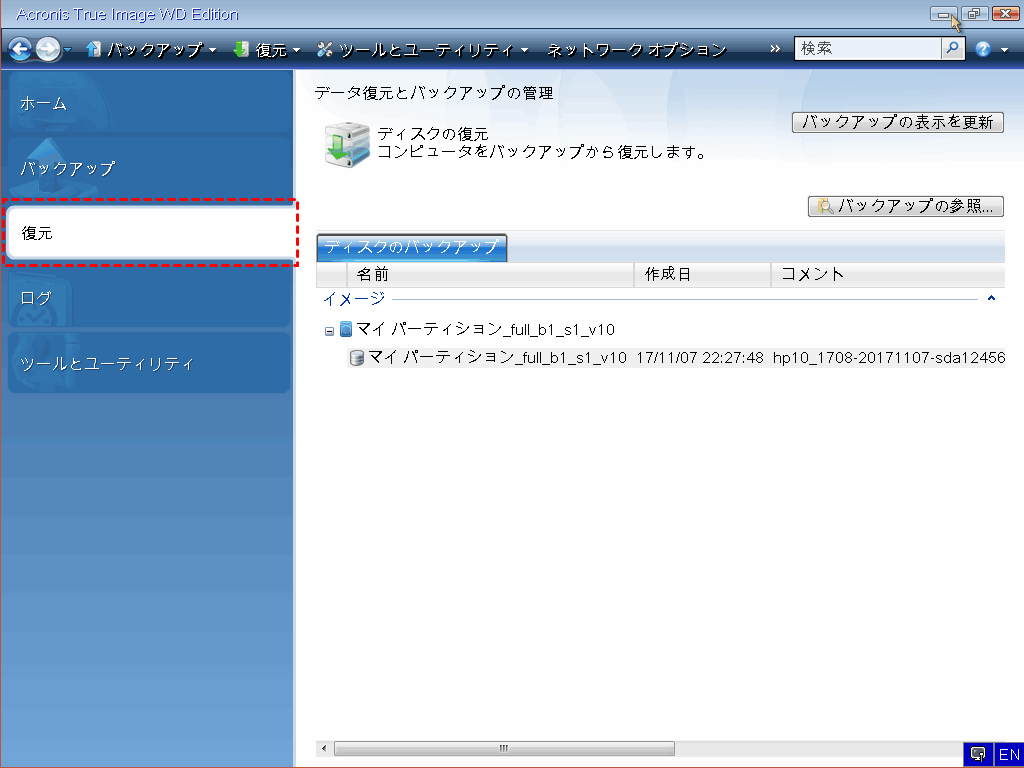The height and width of the screenshot is (768, 1024).
Task: Click the horizontal scrollbar thumb
Action: 504,748
